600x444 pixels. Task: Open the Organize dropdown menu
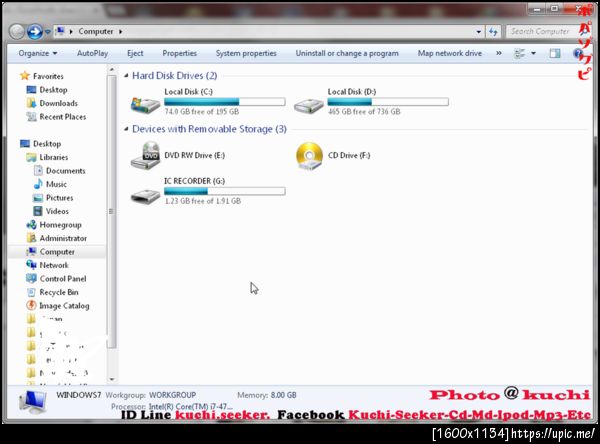(x=38, y=53)
